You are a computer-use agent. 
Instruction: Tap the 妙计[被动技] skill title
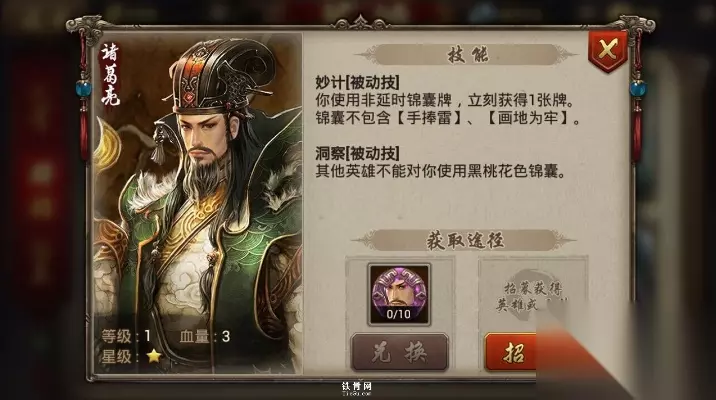pyautogui.click(x=358, y=82)
